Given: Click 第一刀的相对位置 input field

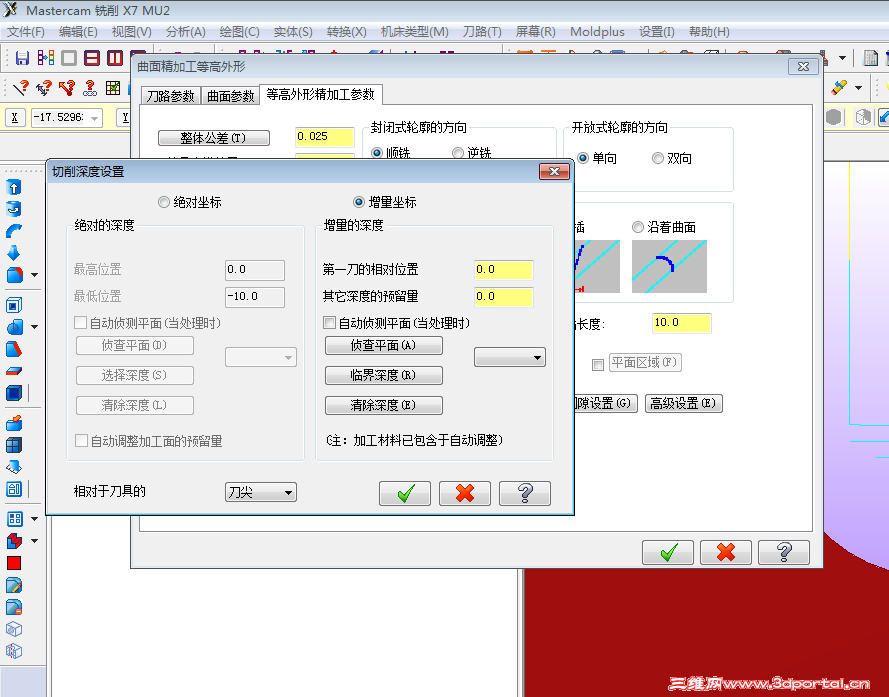Looking at the screenshot, I should click(x=503, y=269).
